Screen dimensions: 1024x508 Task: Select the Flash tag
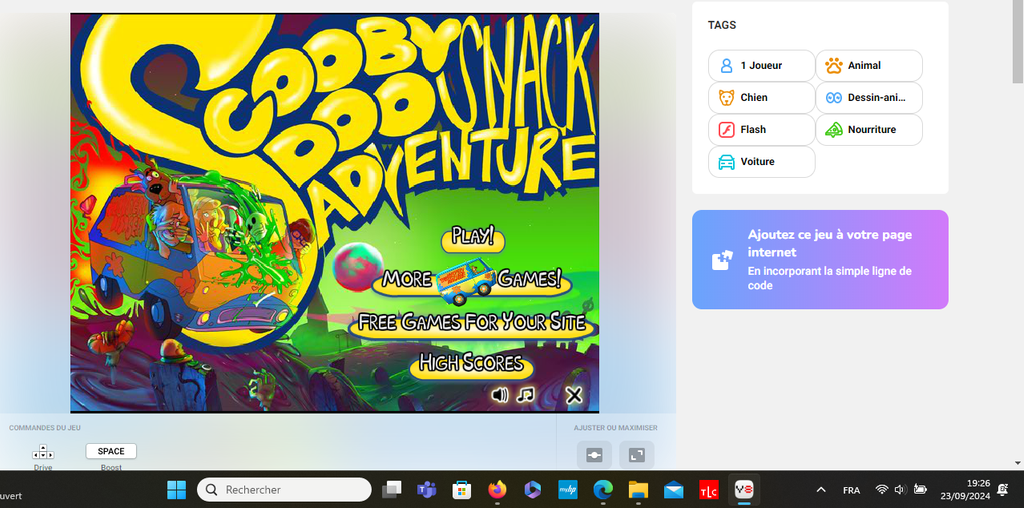(761, 130)
